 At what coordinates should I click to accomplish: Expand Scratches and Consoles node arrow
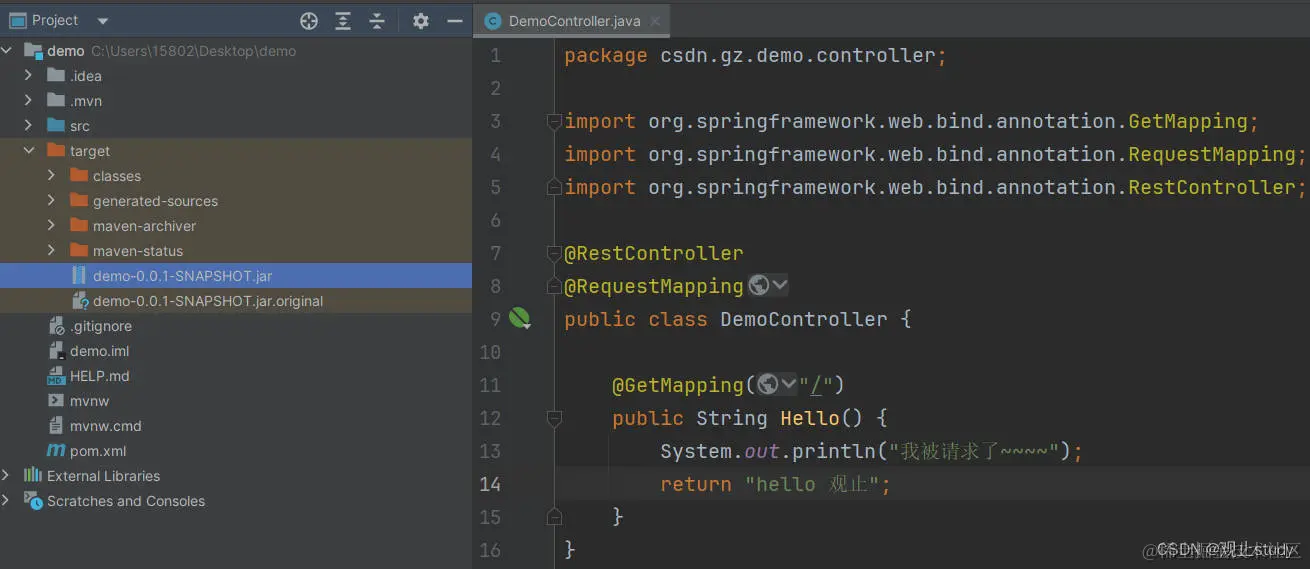pos(7,501)
